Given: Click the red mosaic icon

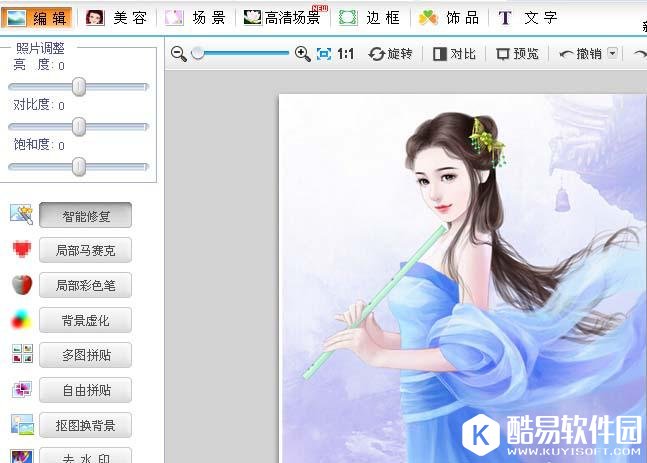Looking at the screenshot, I should [22, 249].
